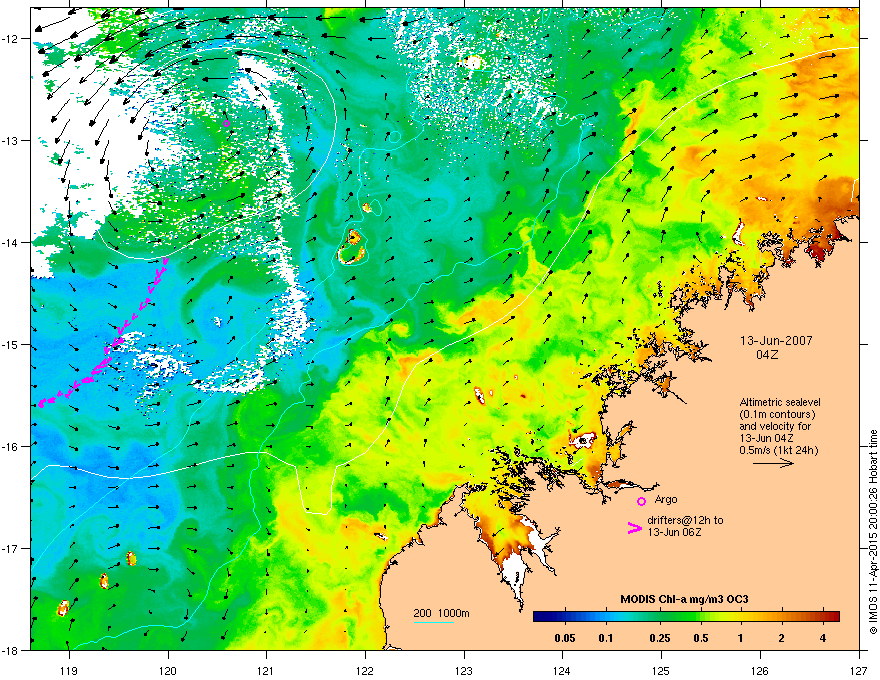
Task: Click longitude axis label 121
Action: click(x=266, y=670)
